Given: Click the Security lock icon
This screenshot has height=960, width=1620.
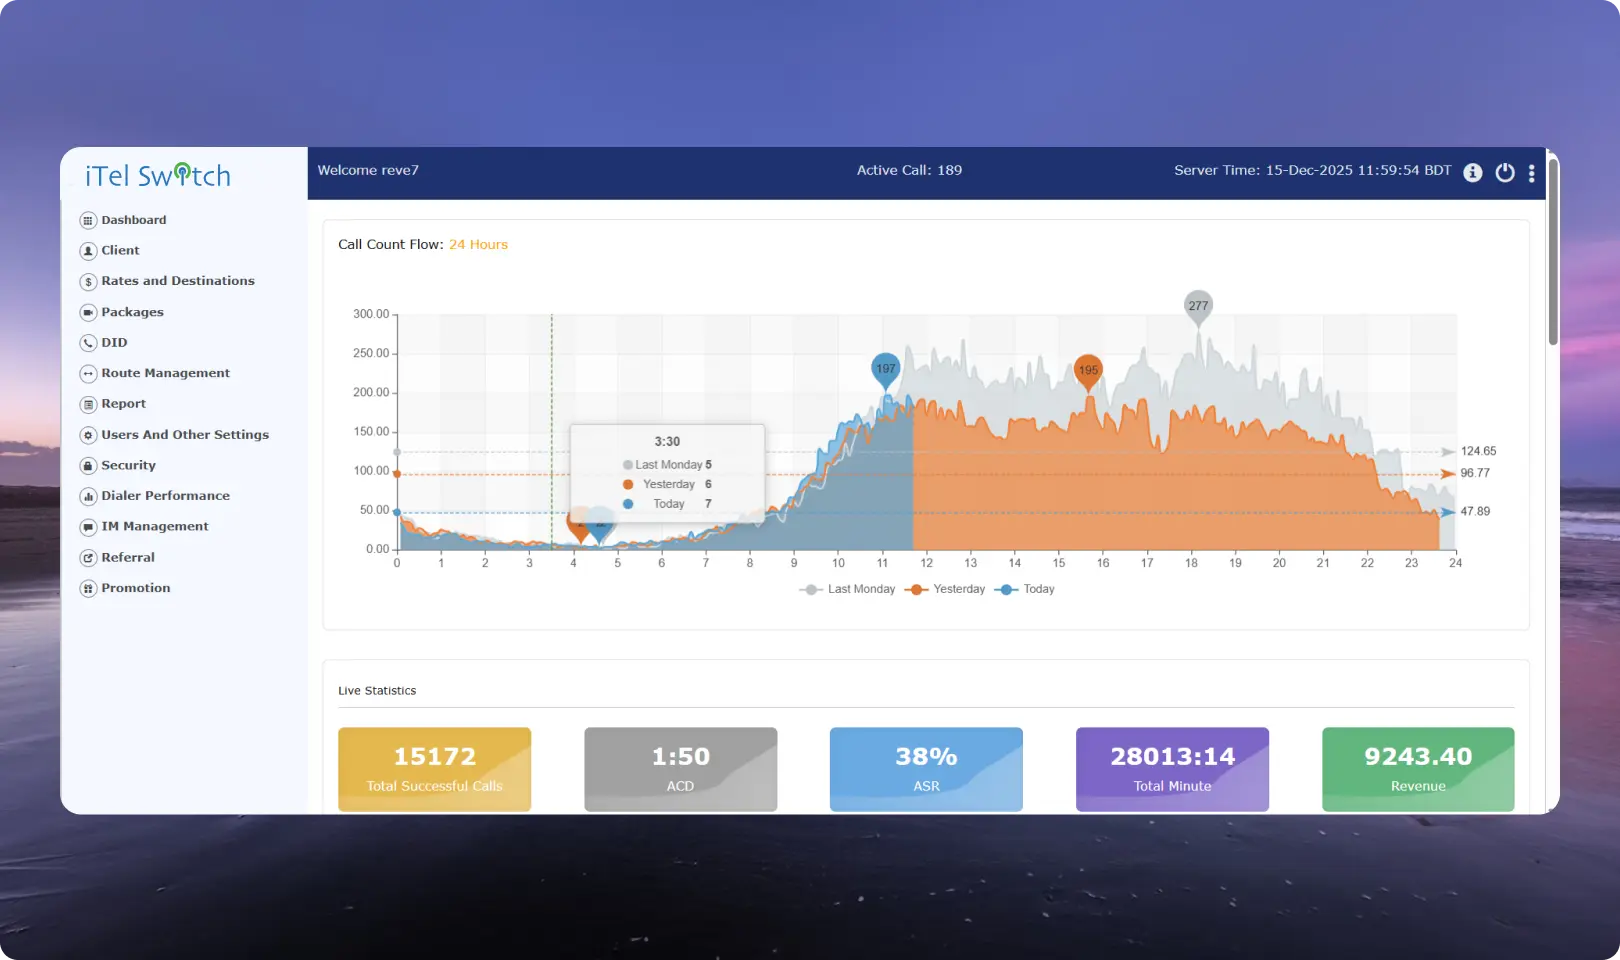Looking at the screenshot, I should pyautogui.click(x=88, y=466).
